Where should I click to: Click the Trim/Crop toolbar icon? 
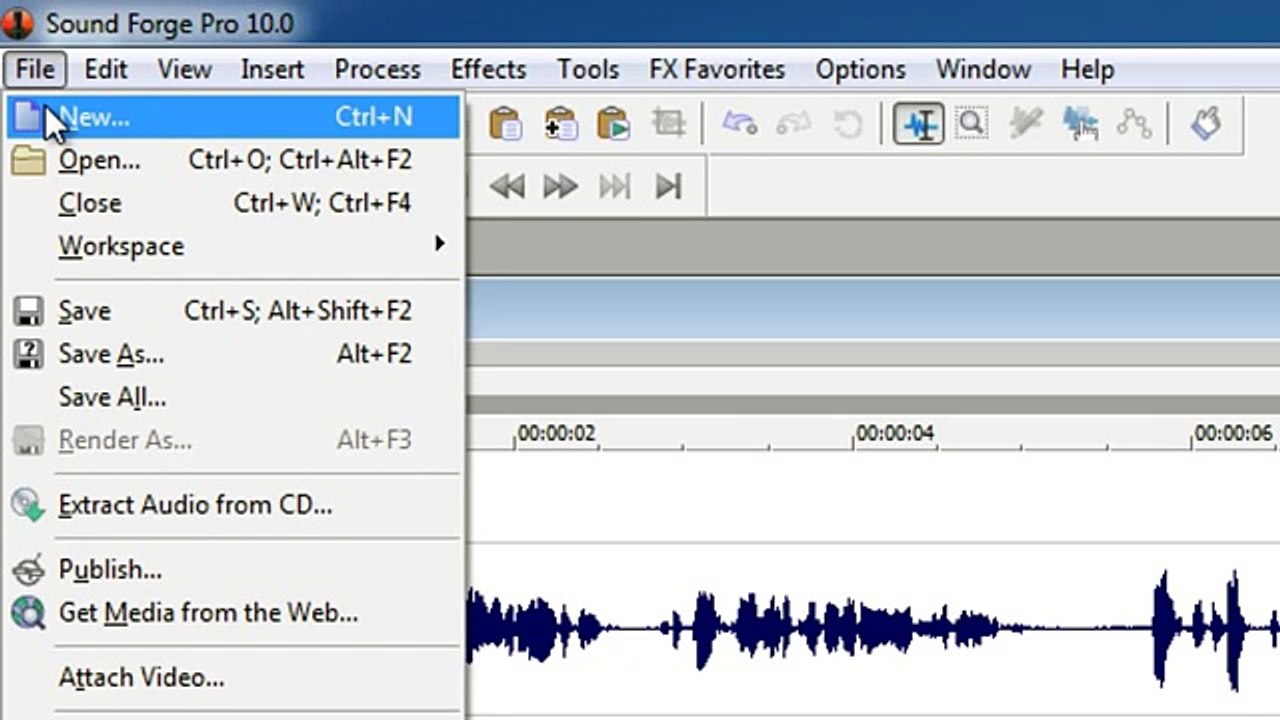668,124
